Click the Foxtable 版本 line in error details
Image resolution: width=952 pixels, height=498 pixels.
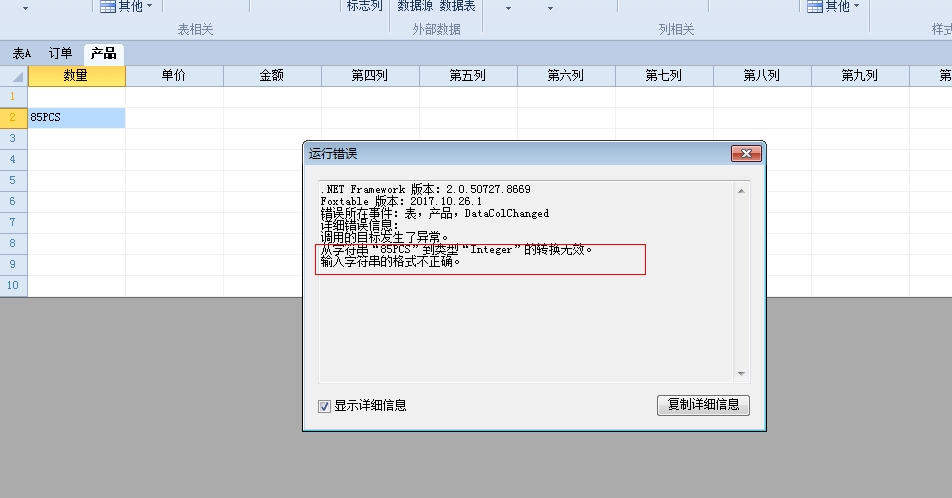pos(401,201)
